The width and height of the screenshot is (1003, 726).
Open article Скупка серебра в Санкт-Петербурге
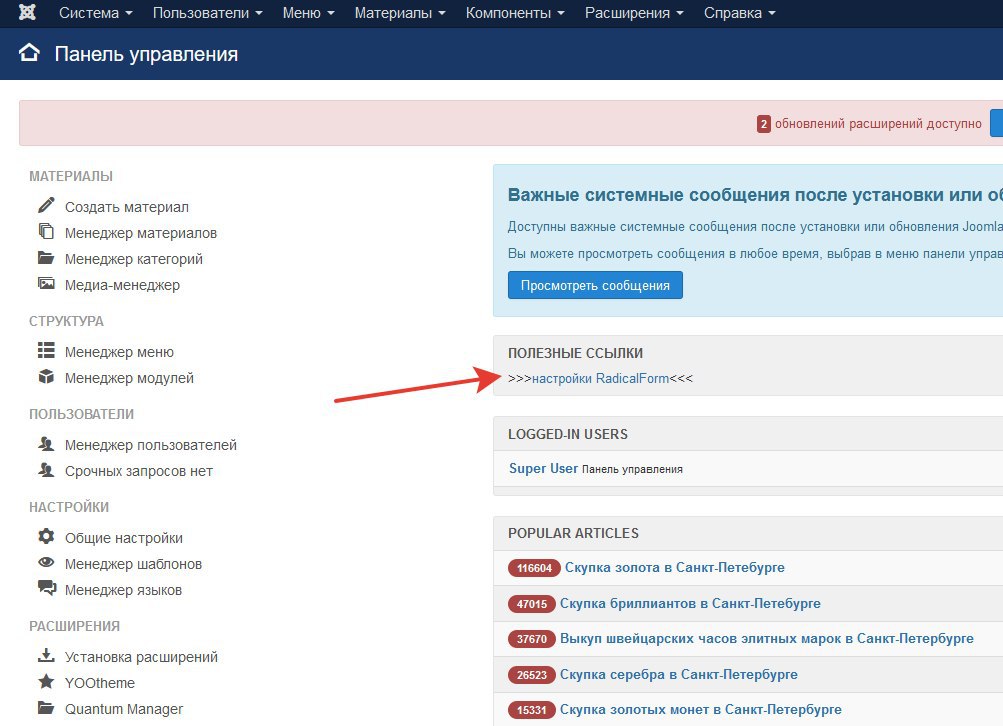tap(678, 674)
